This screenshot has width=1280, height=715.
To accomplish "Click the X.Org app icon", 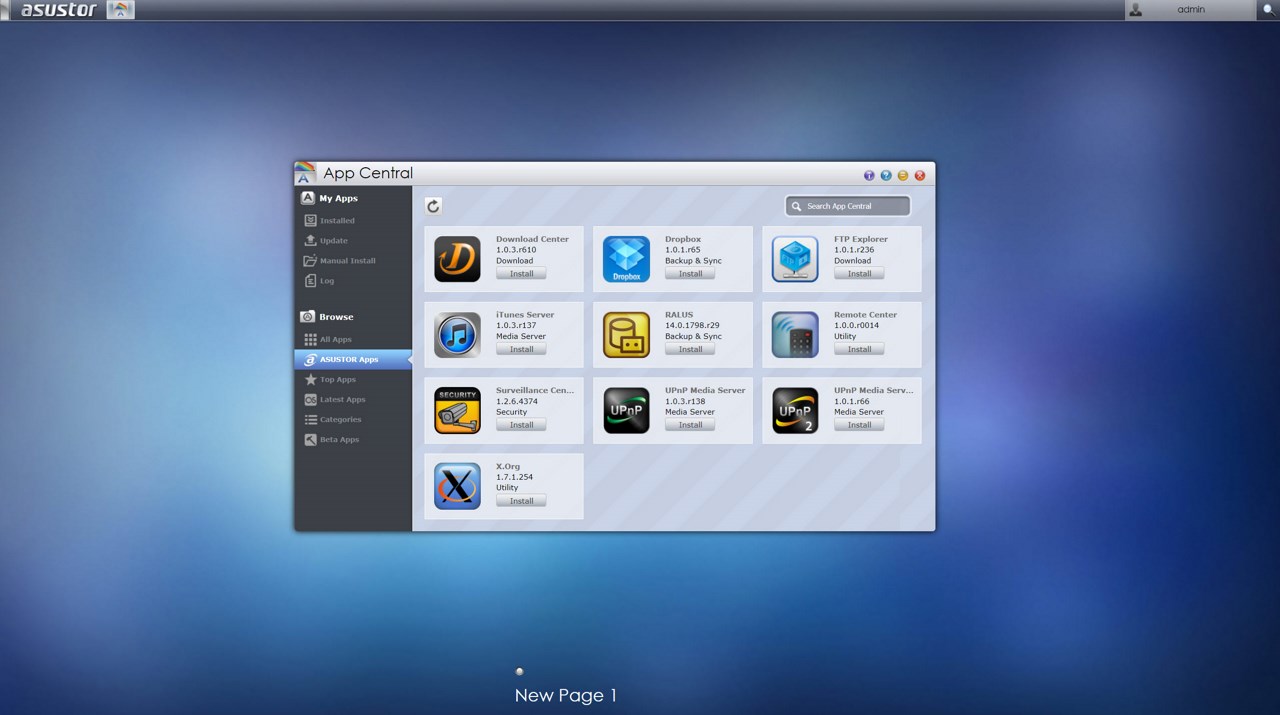I will click(x=457, y=486).
